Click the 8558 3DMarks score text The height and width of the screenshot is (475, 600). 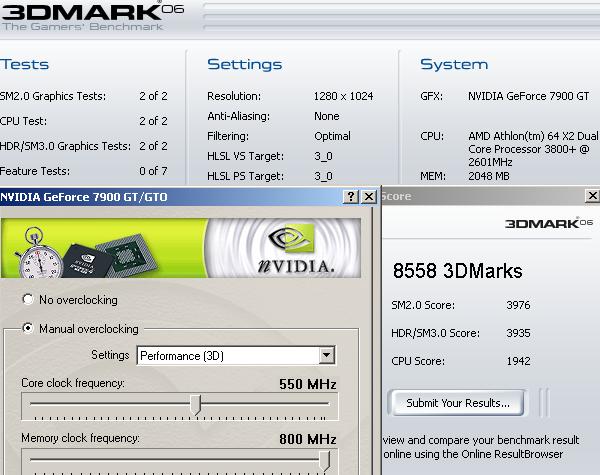pos(458,271)
